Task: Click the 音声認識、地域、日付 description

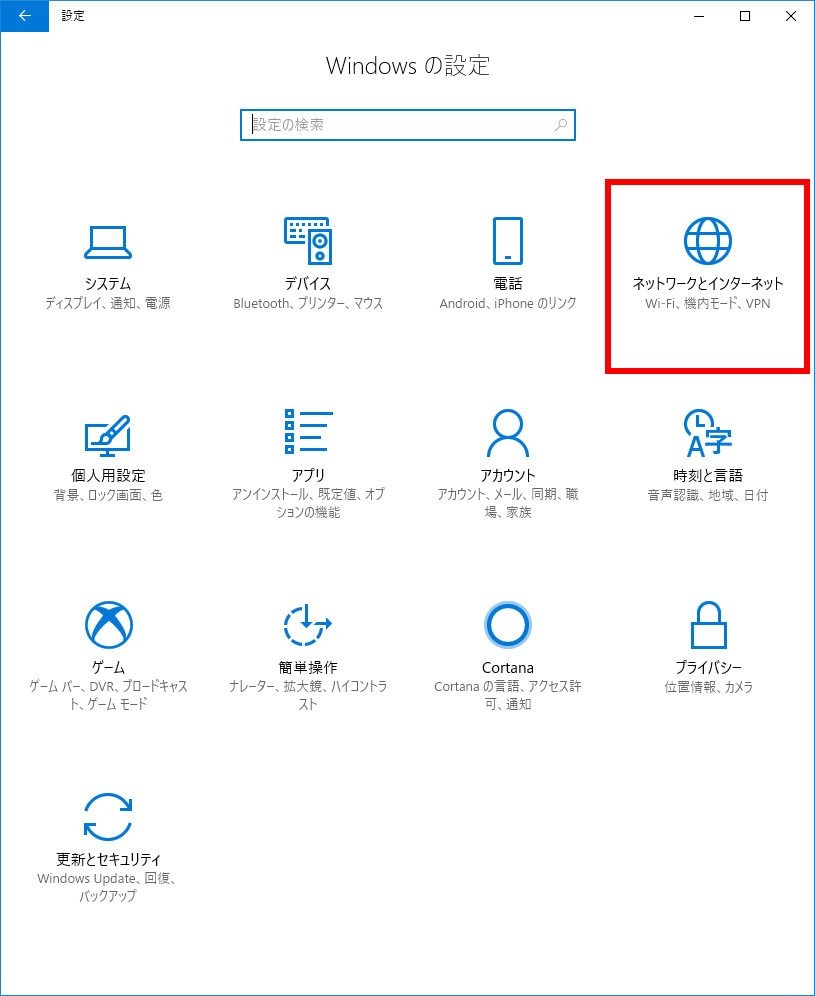Action: click(708, 495)
